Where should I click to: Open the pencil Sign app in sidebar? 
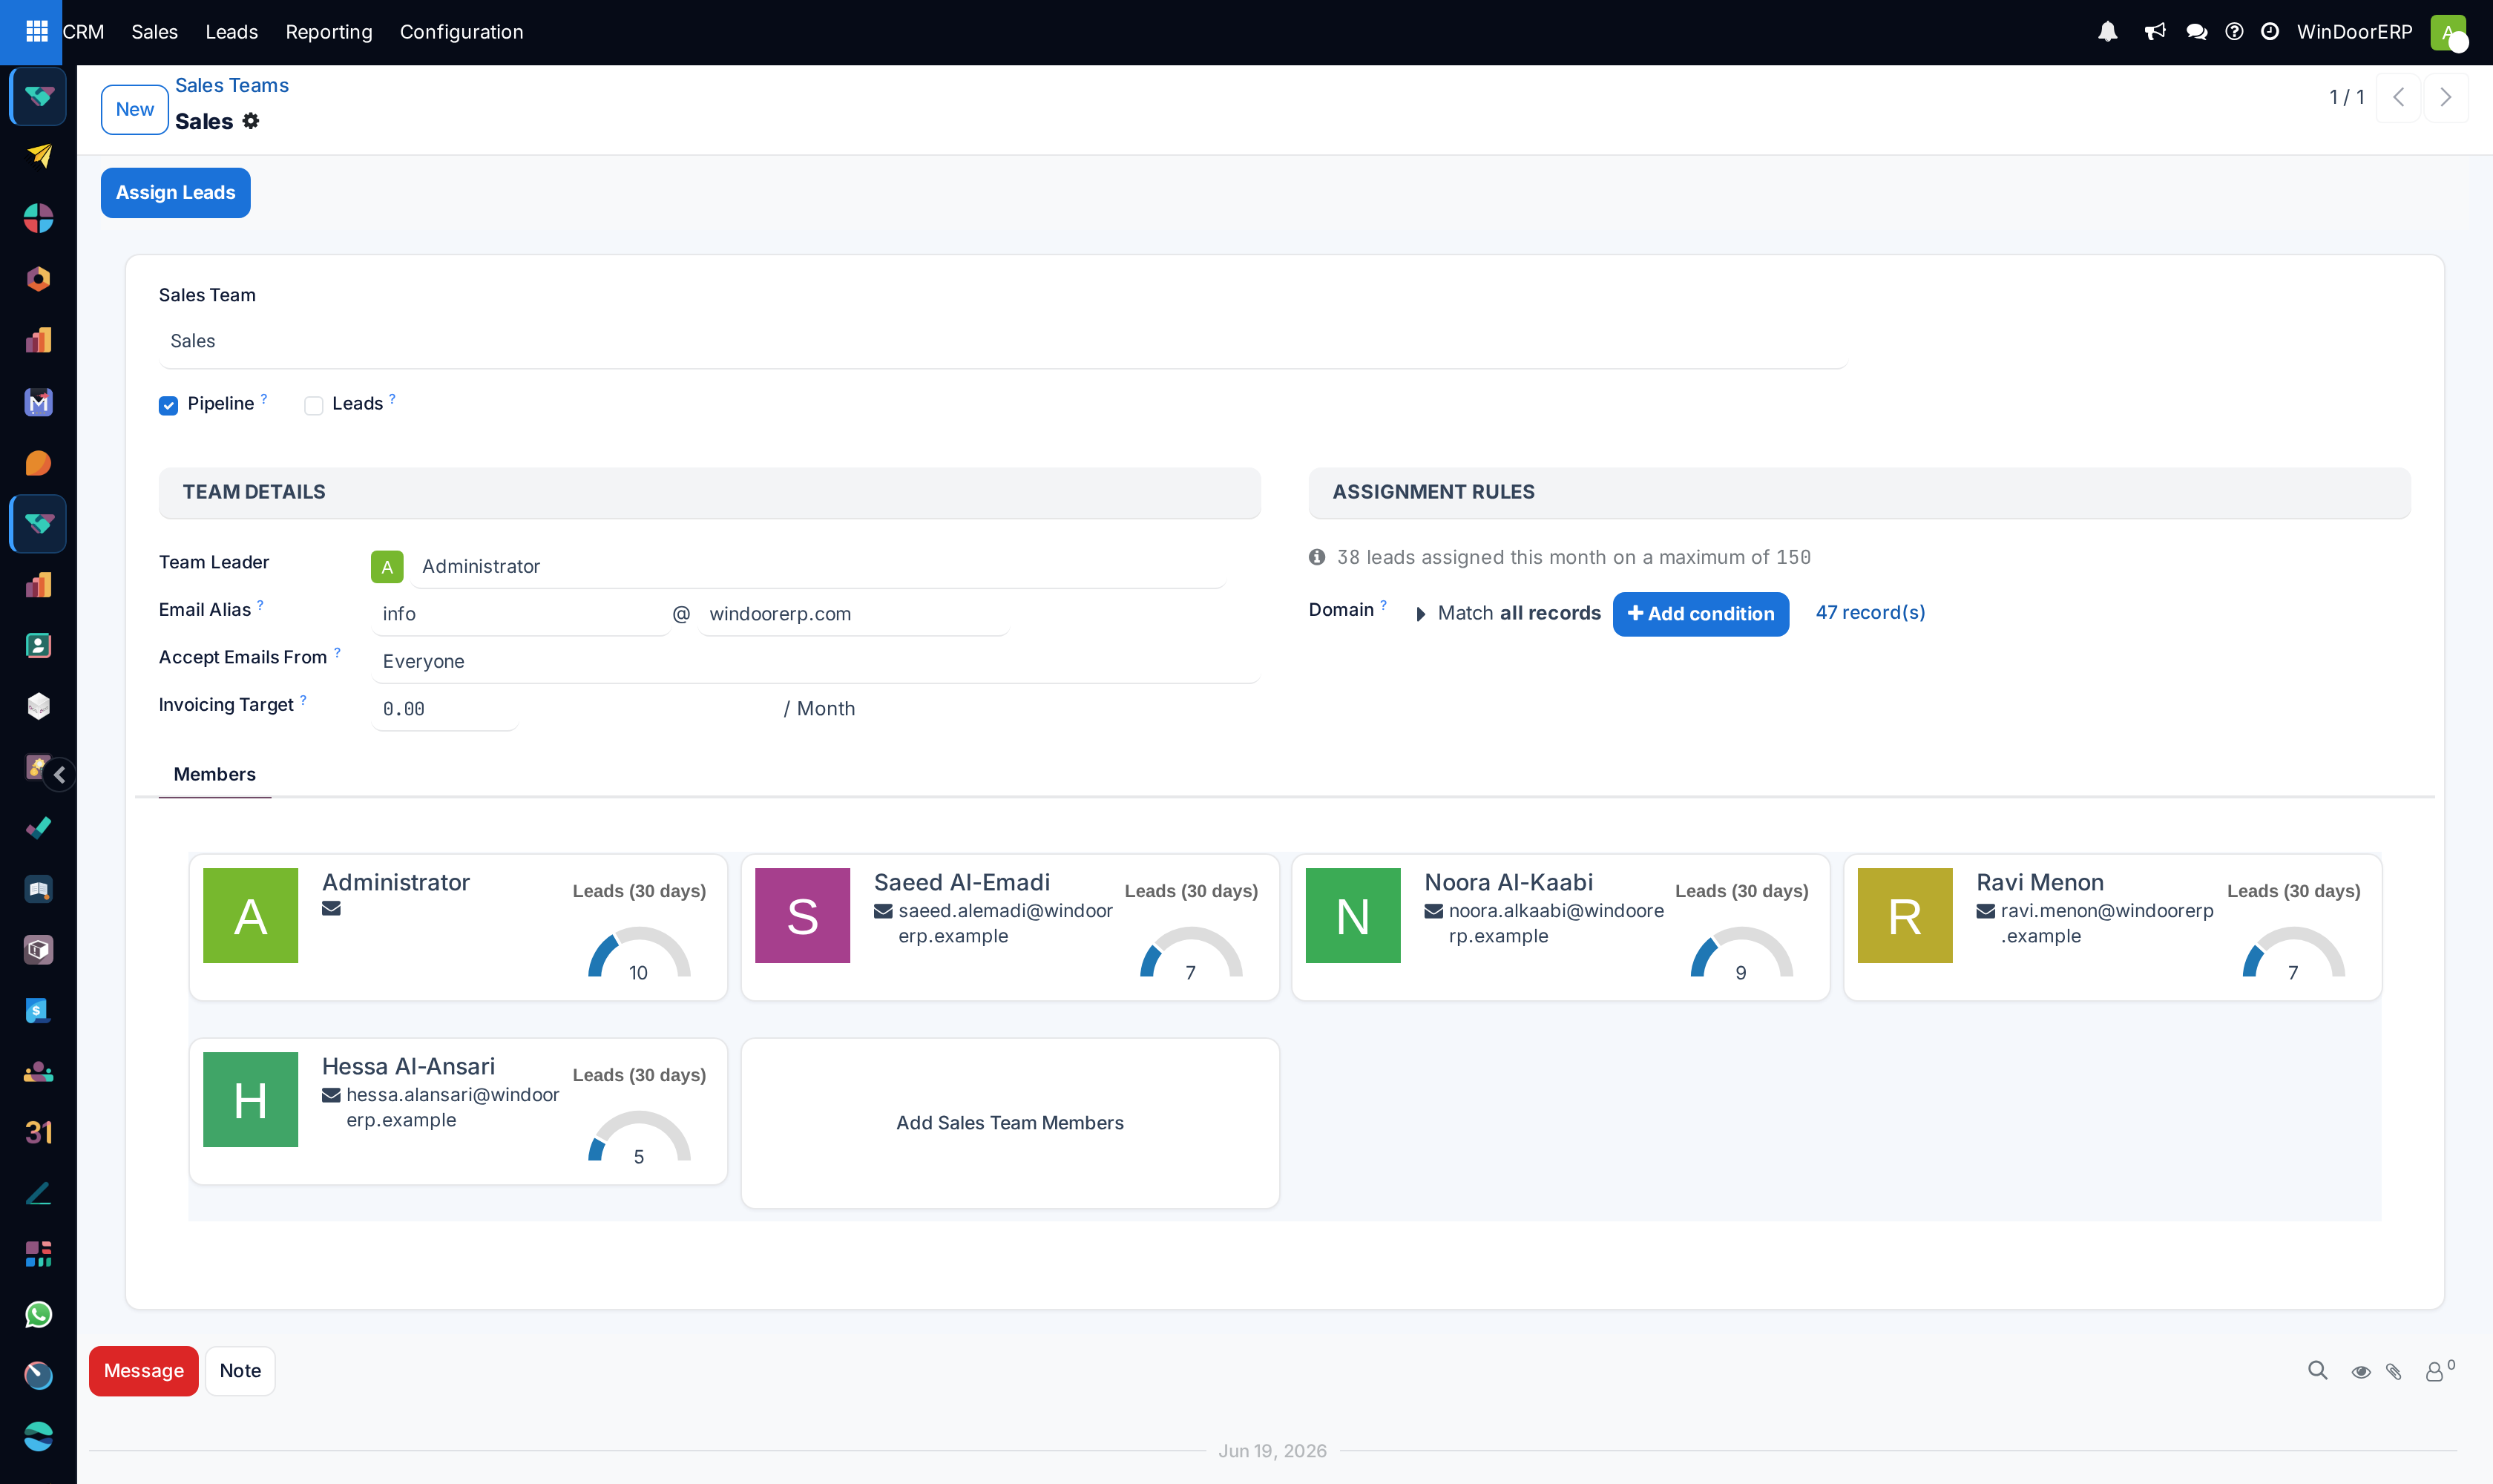coord(38,1193)
